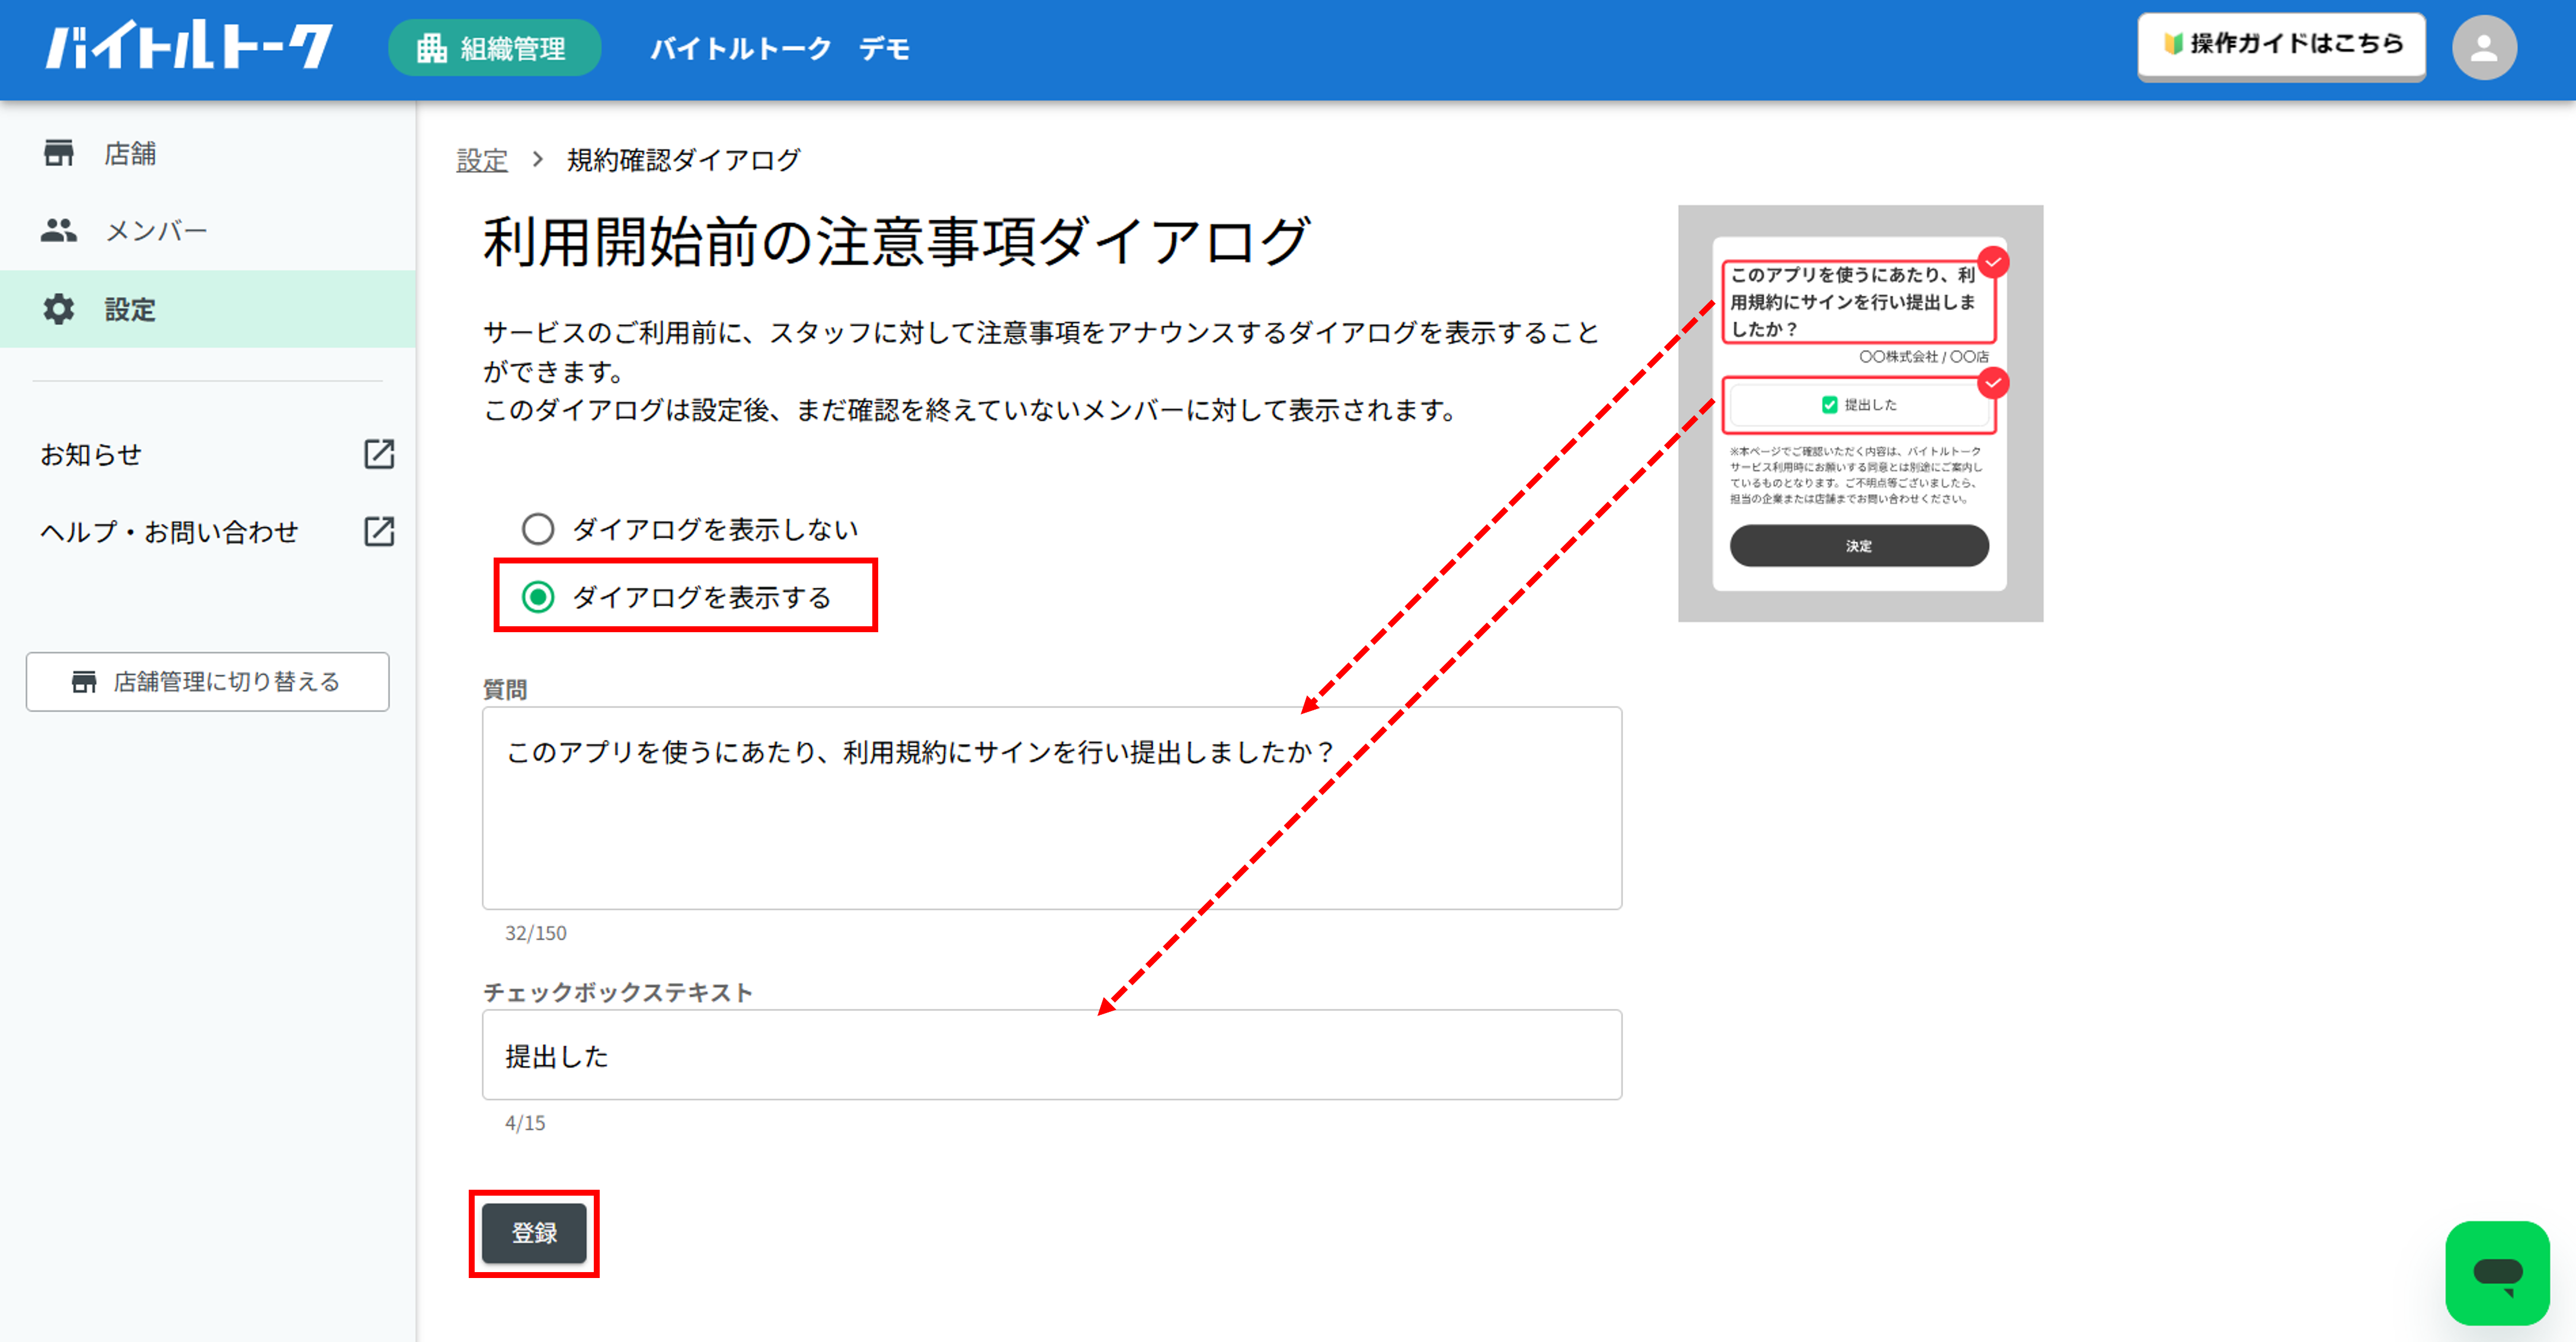Focus the チェックボックステキスト input field
This screenshot has height=1342, width=2576.
tap(1052, 1055)
